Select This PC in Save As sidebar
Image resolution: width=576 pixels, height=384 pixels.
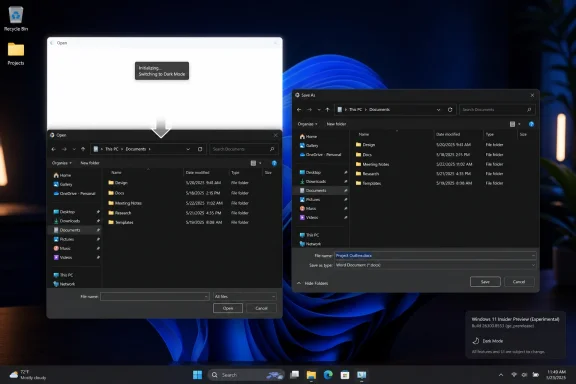309,235
